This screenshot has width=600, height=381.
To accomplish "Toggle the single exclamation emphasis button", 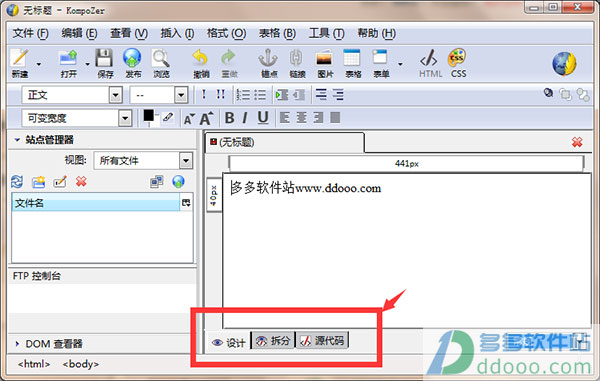I will pyautogui.click(x=204, y=94).
